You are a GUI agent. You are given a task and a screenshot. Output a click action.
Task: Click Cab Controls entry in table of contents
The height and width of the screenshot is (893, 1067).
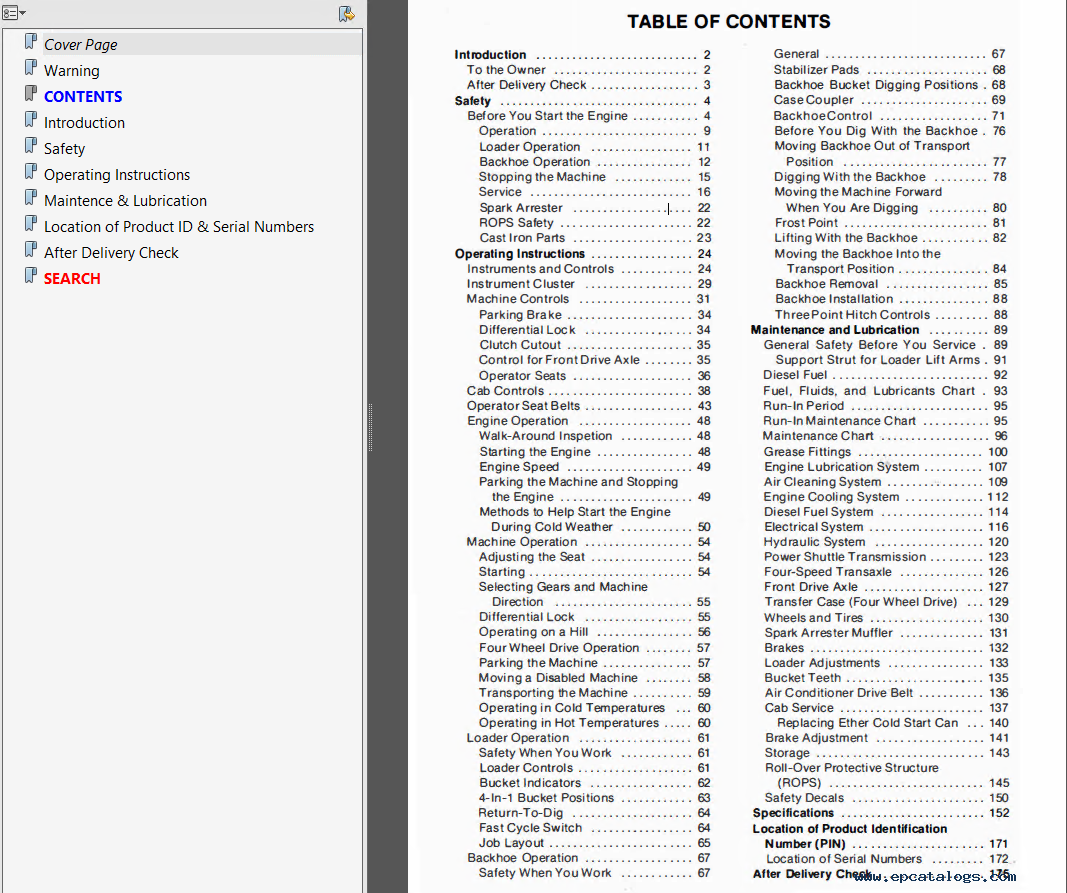point(505,391)
